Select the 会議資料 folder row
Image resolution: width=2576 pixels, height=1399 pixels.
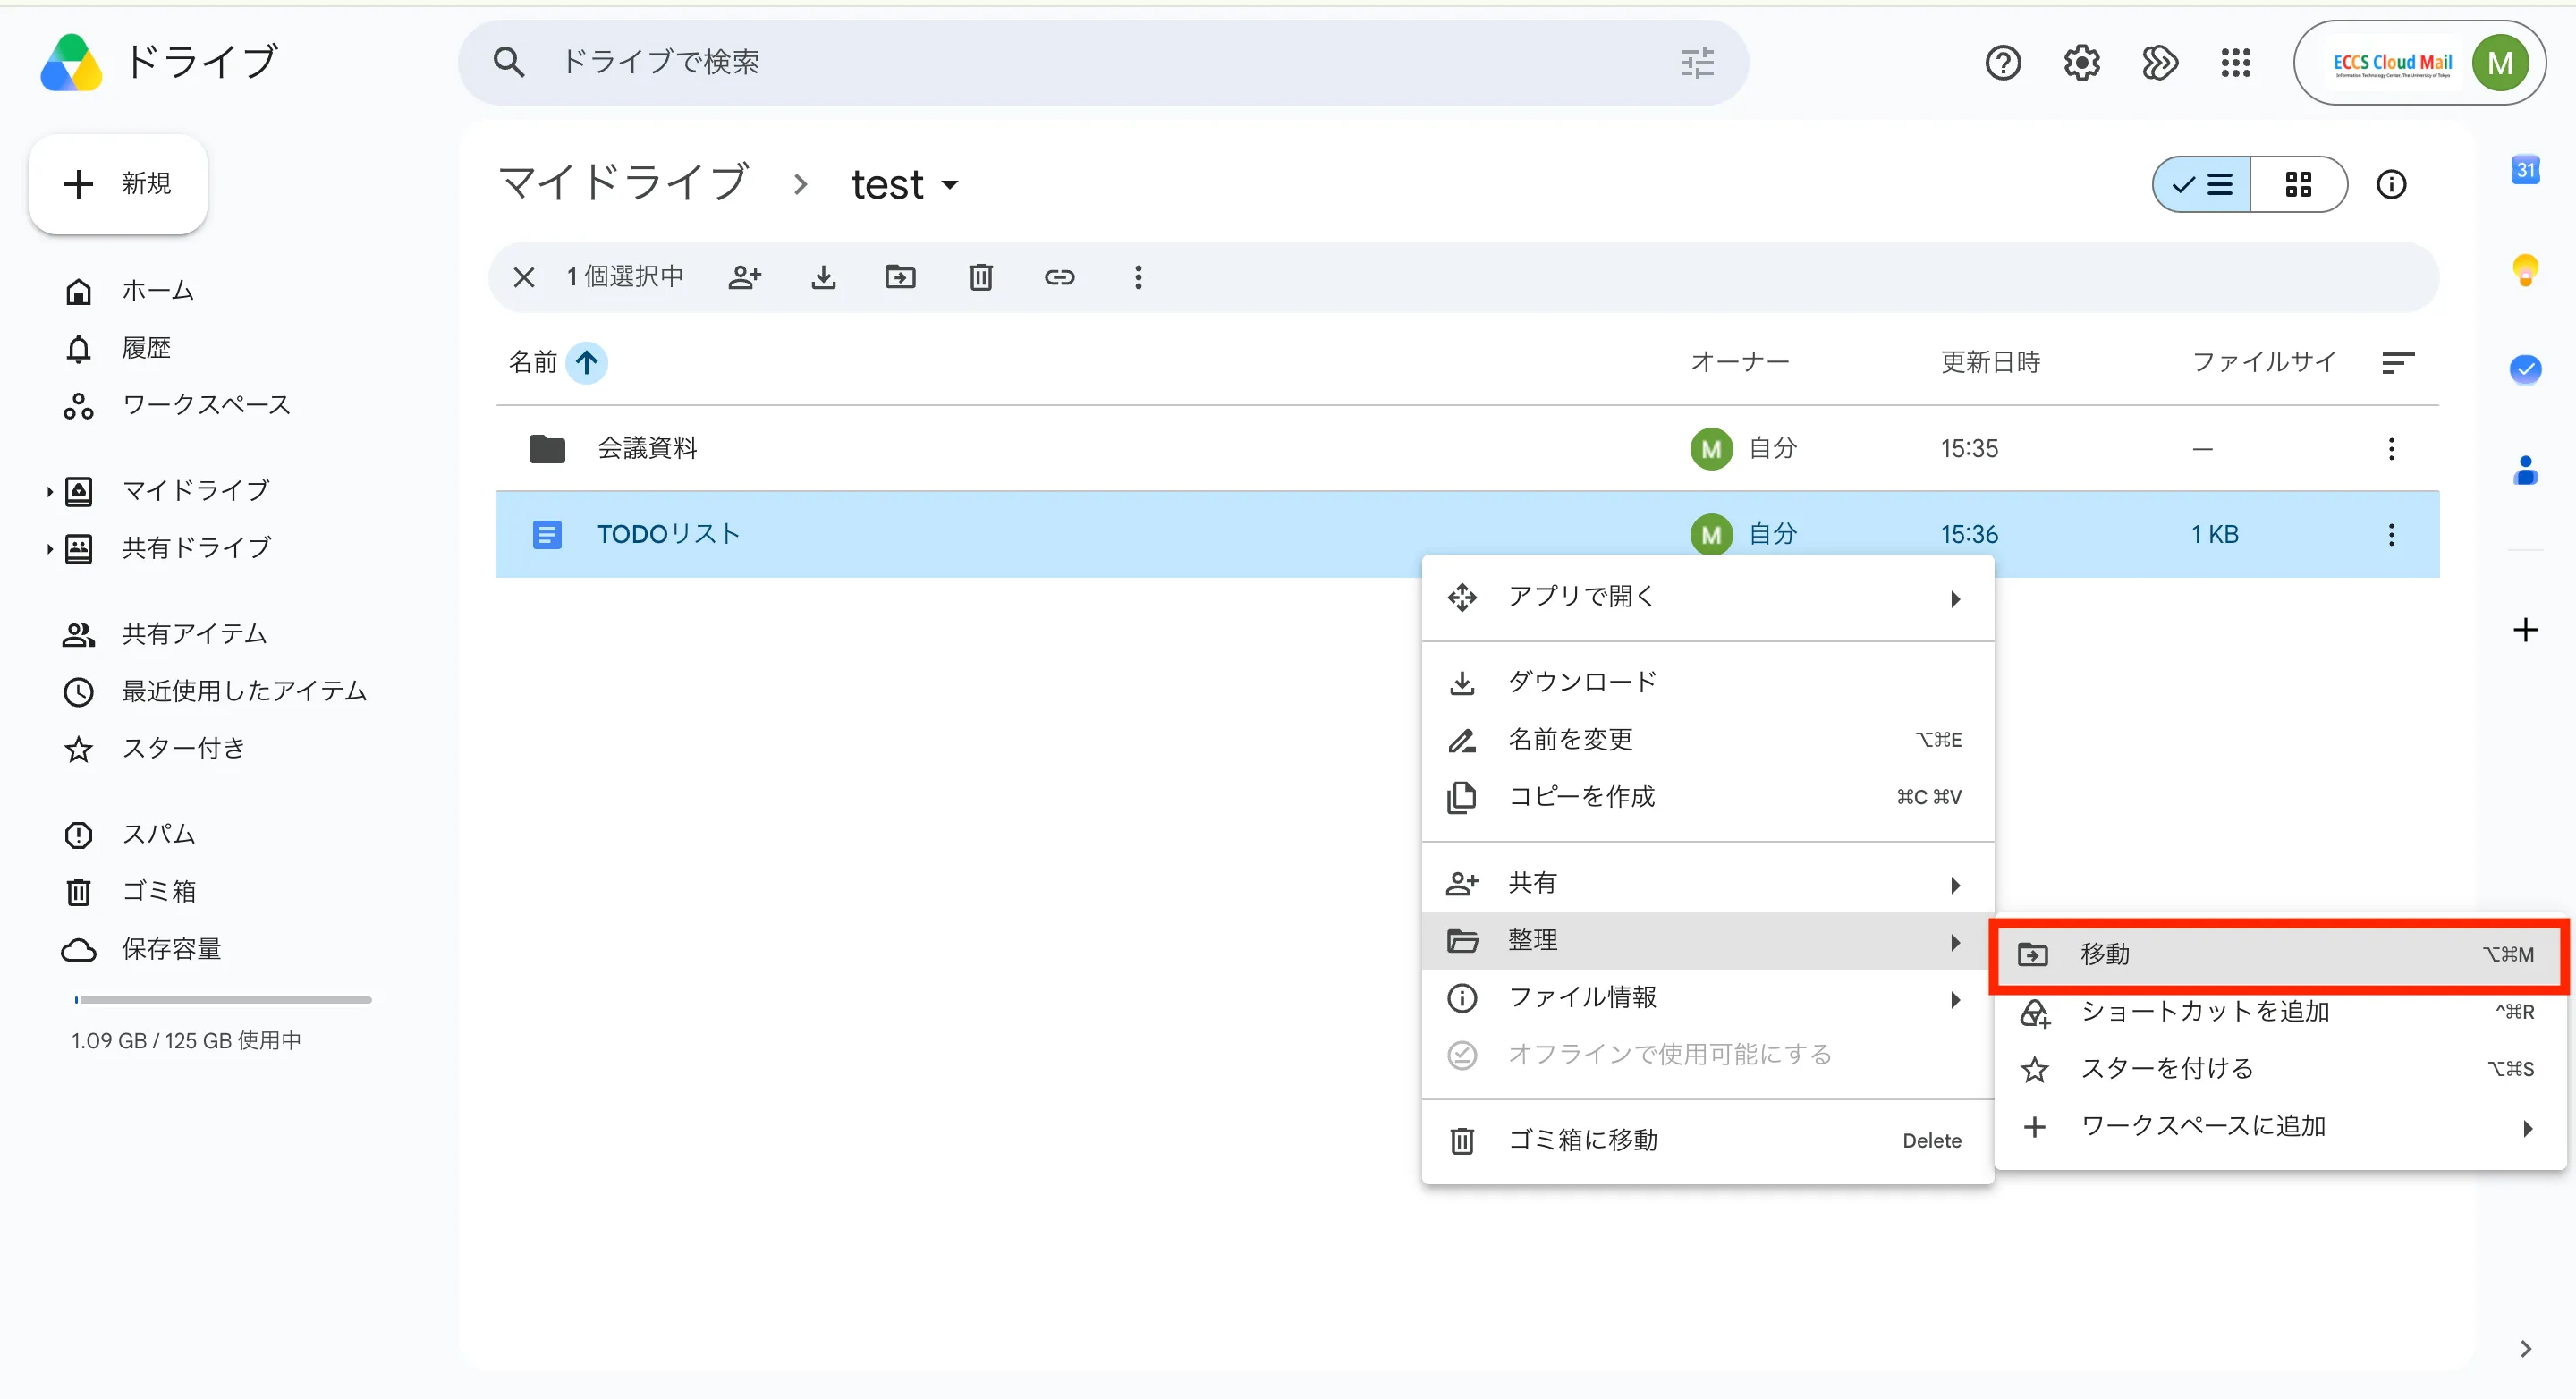1467,449
